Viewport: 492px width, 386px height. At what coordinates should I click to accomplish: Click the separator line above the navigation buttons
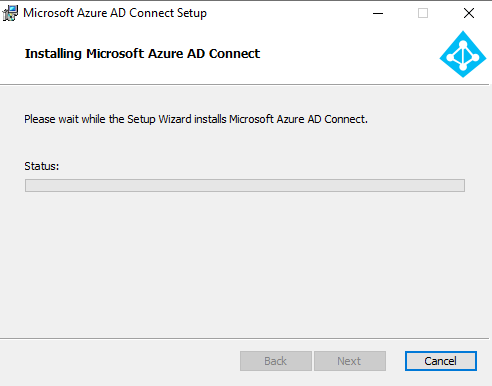[x=245, y=339]
